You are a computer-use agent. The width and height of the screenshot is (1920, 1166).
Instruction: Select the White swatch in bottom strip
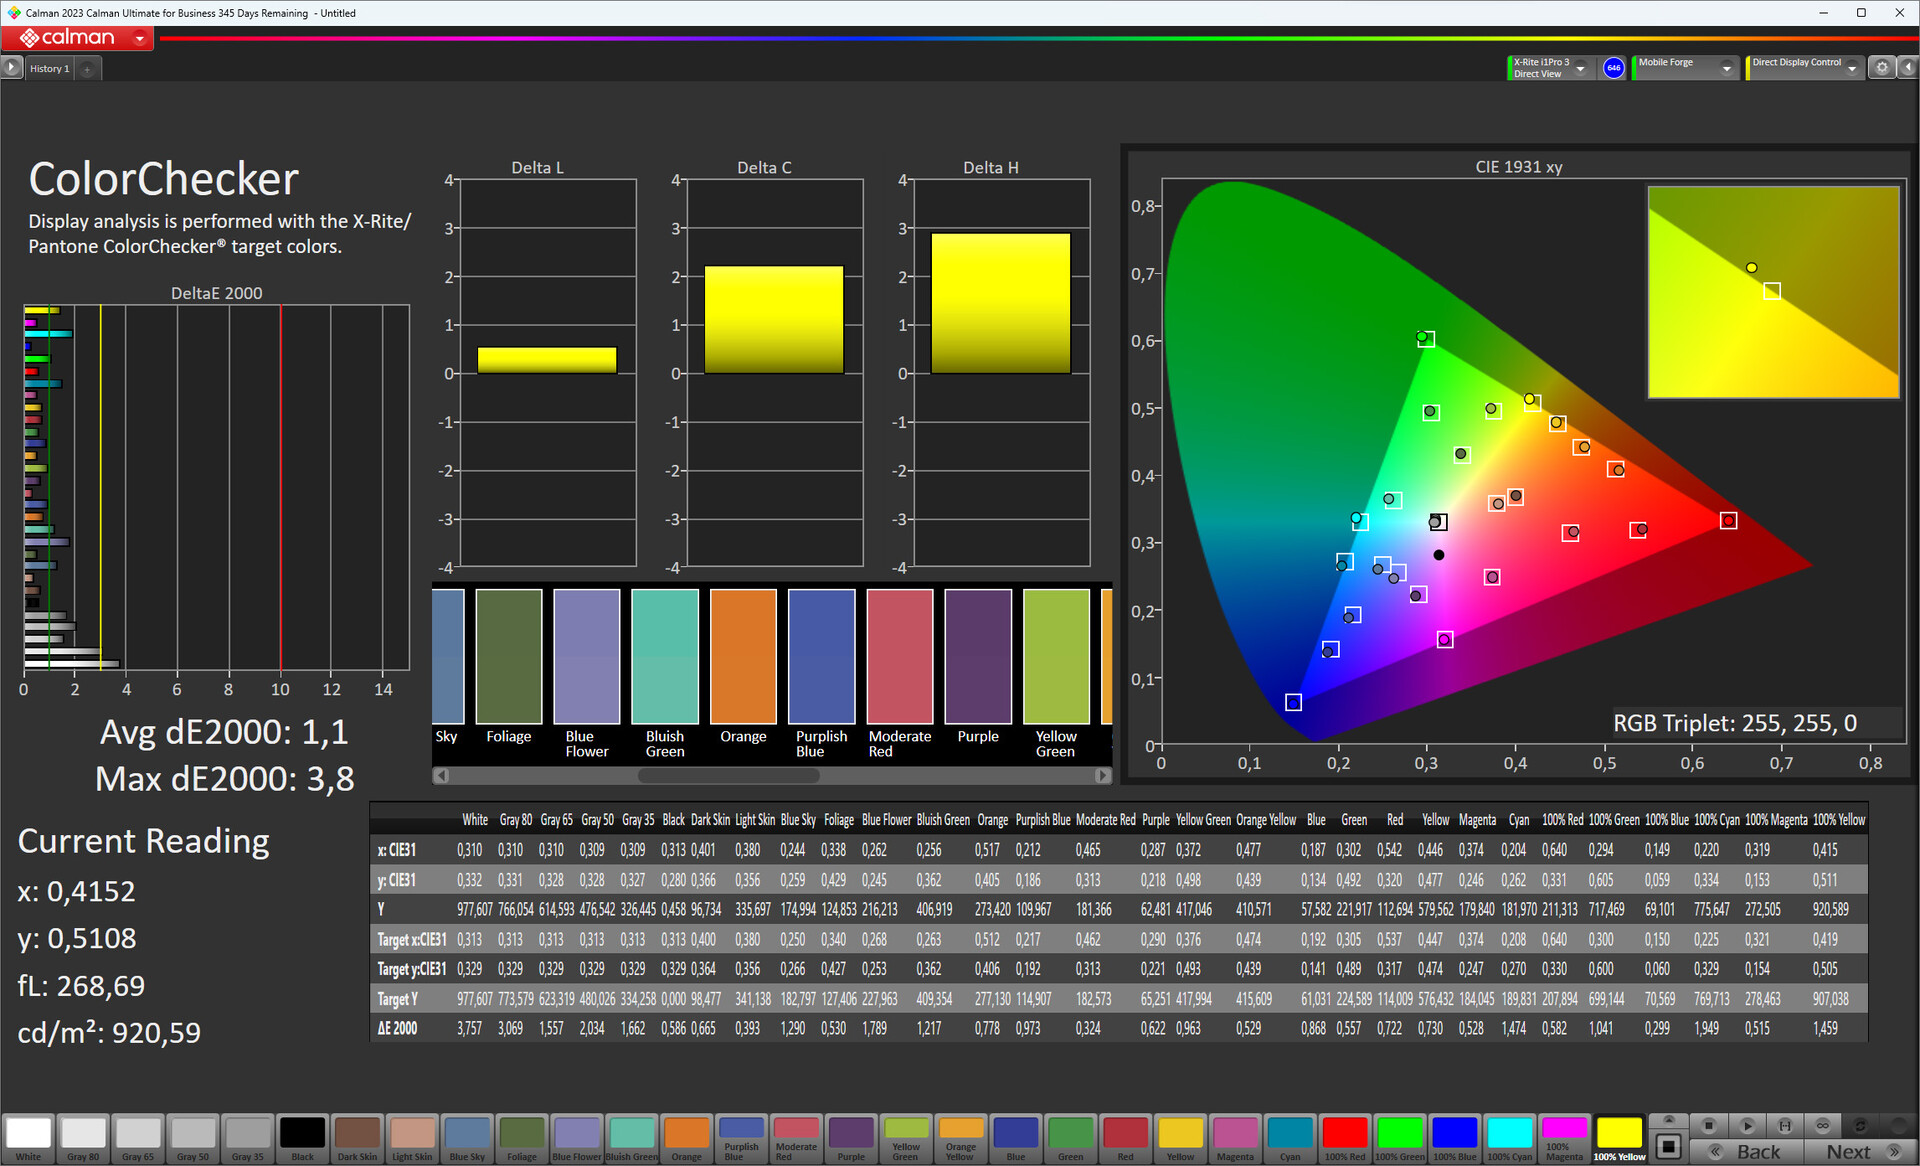pos(28,1139)
